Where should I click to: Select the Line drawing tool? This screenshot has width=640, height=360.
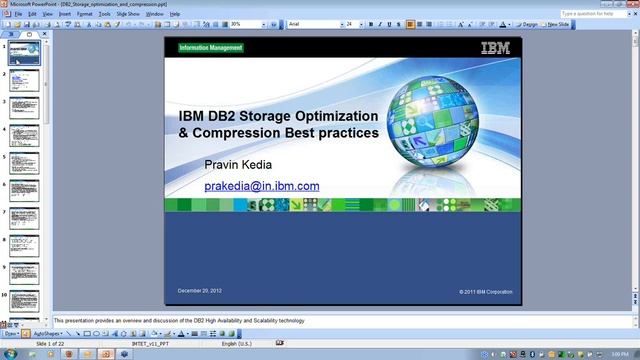(x=69, y=334)
